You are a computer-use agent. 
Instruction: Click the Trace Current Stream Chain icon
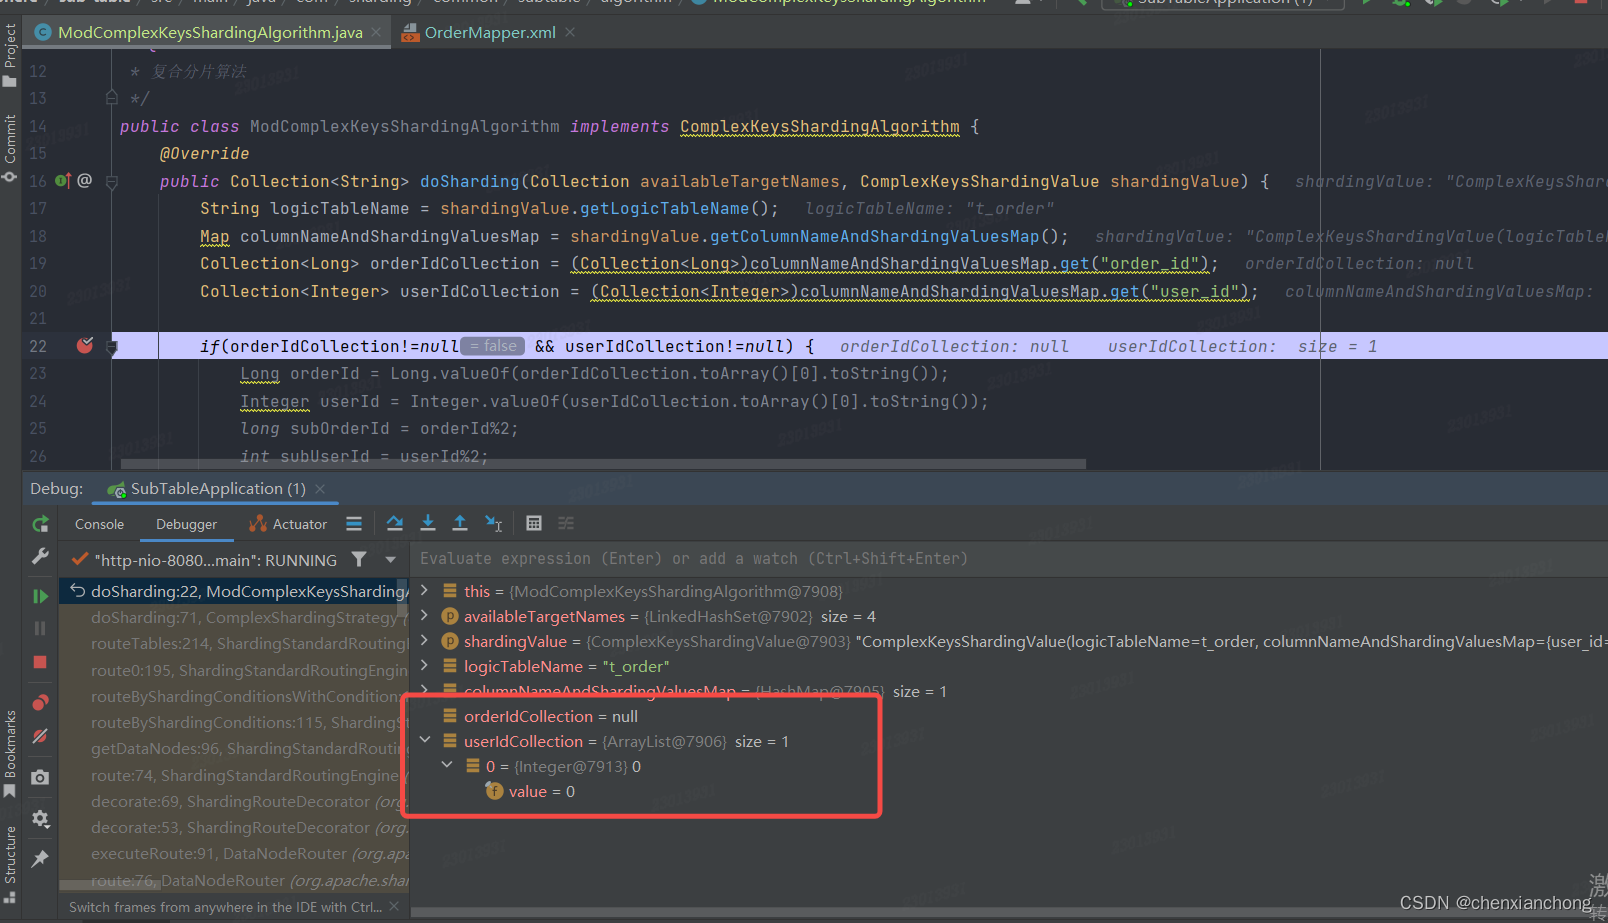(x=566, y=523)
